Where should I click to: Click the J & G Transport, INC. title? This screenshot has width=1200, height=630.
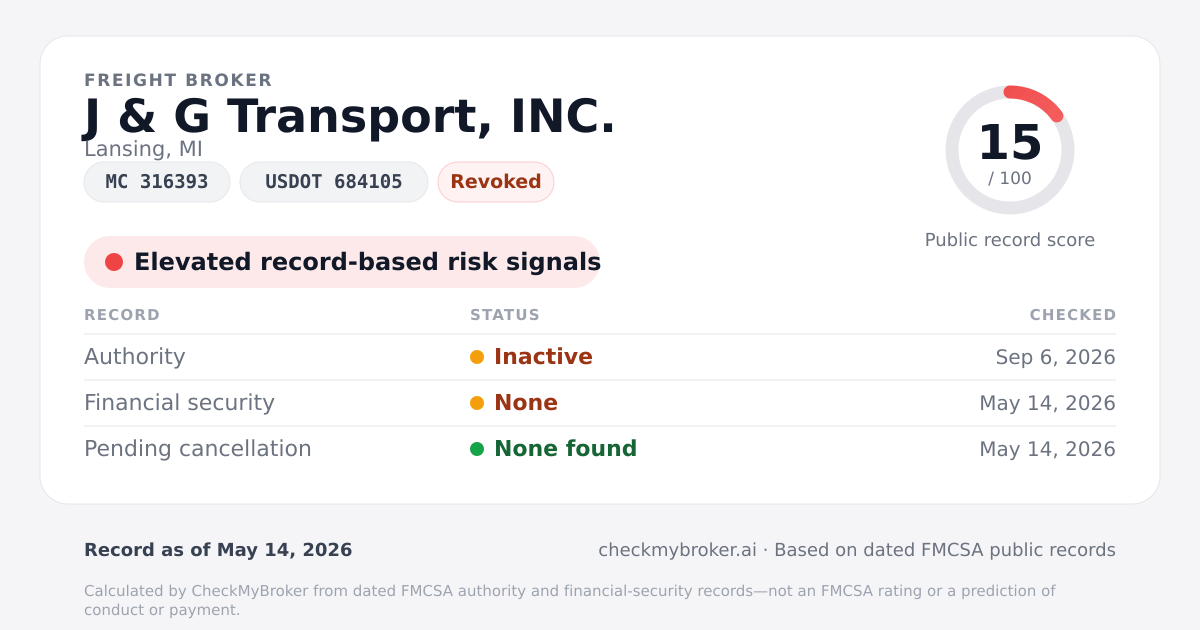(349, 116)
